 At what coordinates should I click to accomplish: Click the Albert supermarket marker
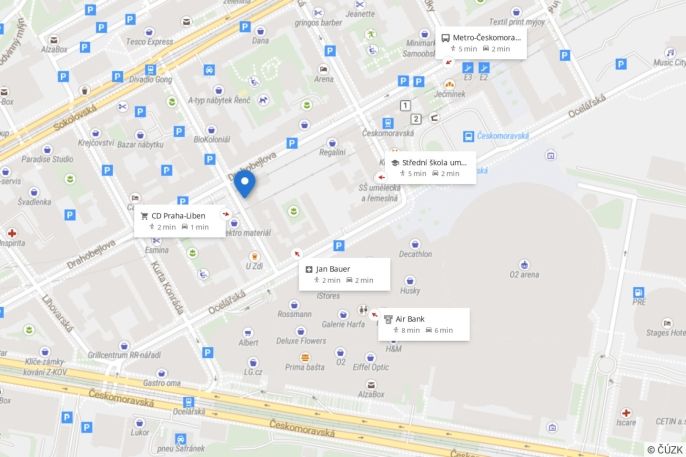248,333
